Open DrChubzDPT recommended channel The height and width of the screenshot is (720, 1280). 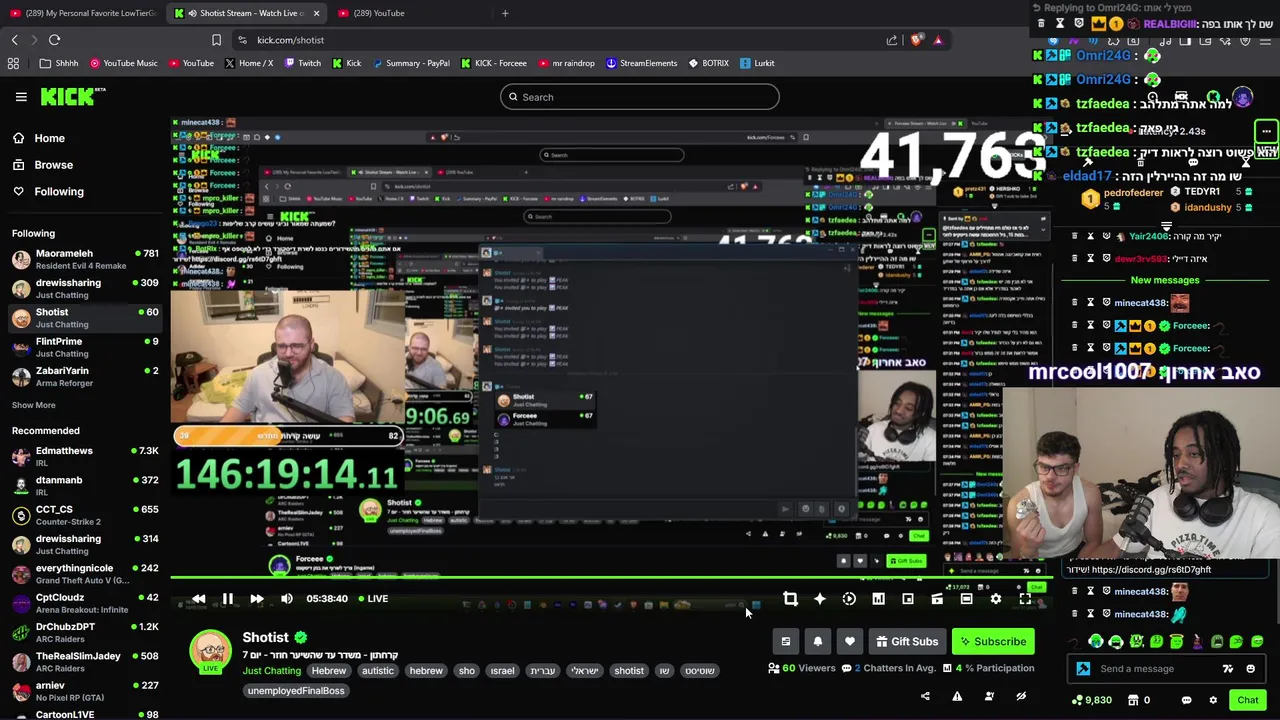tap(85, 632)
